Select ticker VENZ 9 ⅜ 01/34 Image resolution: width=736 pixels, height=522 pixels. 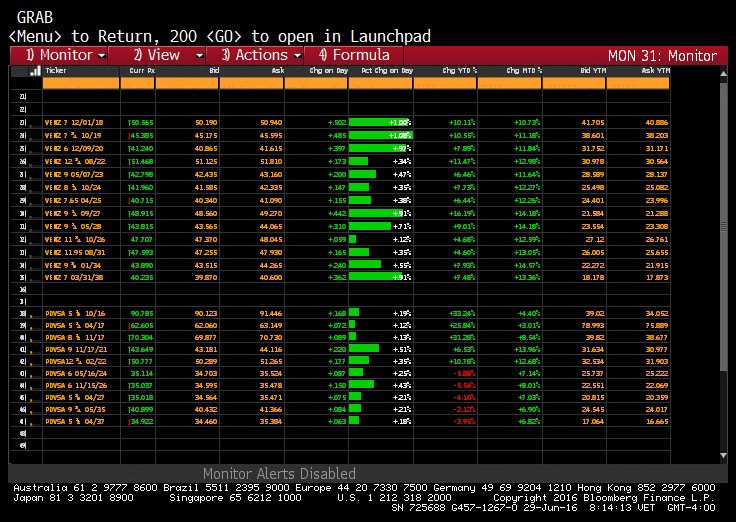tap(72, 266)
